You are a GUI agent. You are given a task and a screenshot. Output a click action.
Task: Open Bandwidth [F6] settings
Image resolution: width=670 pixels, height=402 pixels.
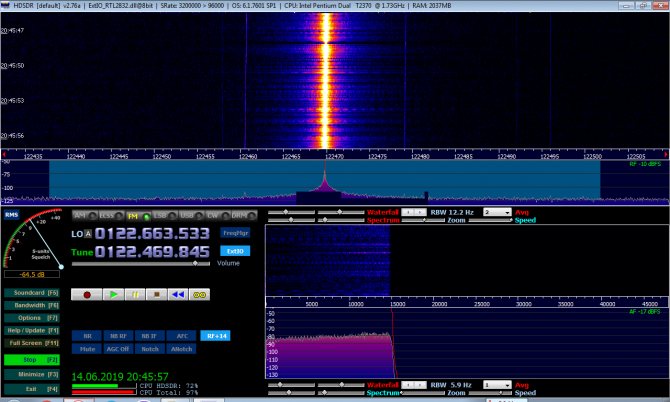coord(32,305)
